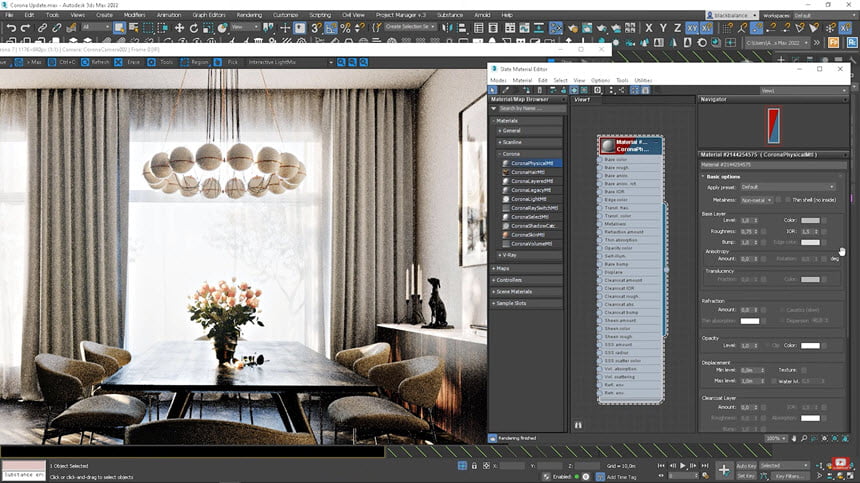Toggle the displacement water lvl checkbox
The width and height of the screenshot is (860, 483).
[x=774, y=381]
